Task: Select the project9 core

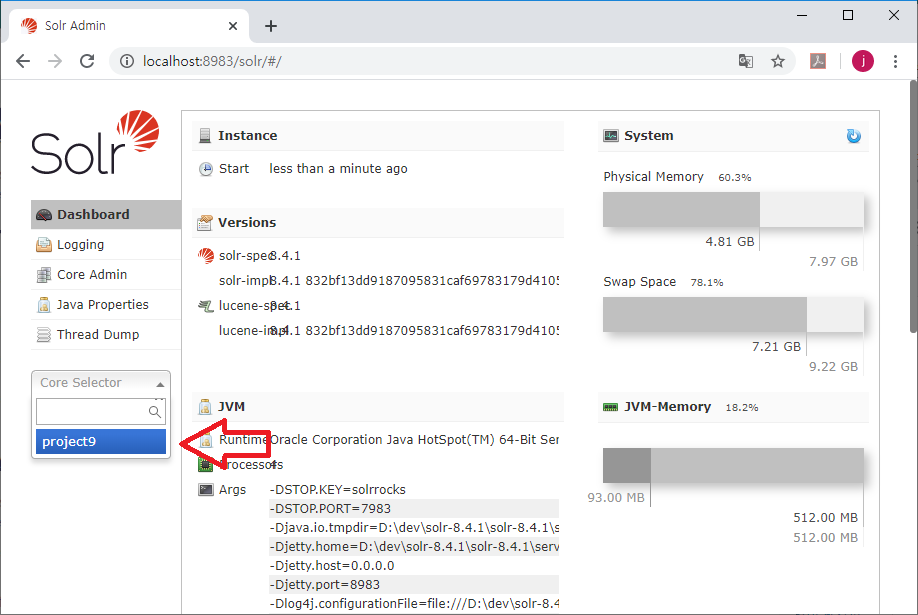Action: point(101,442)
